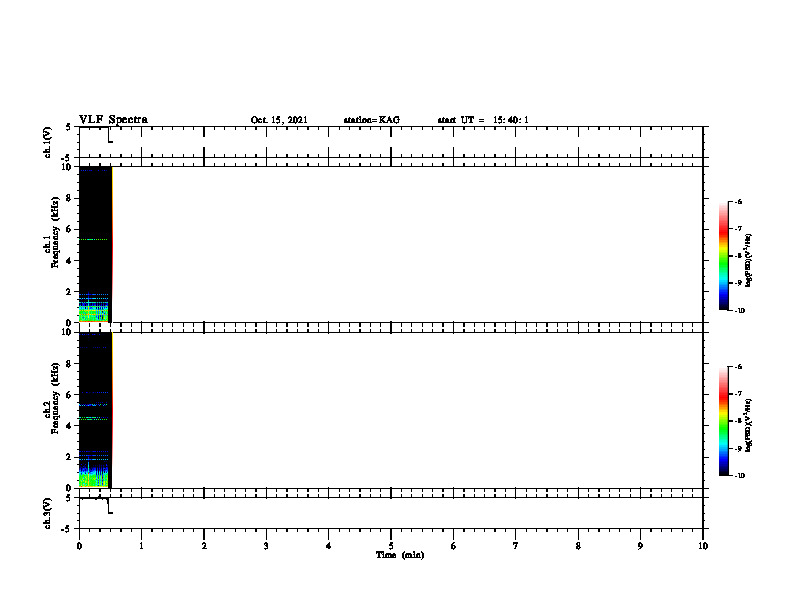Click the '8' kHz tick label on ch.1 axis

coord(69,198)
